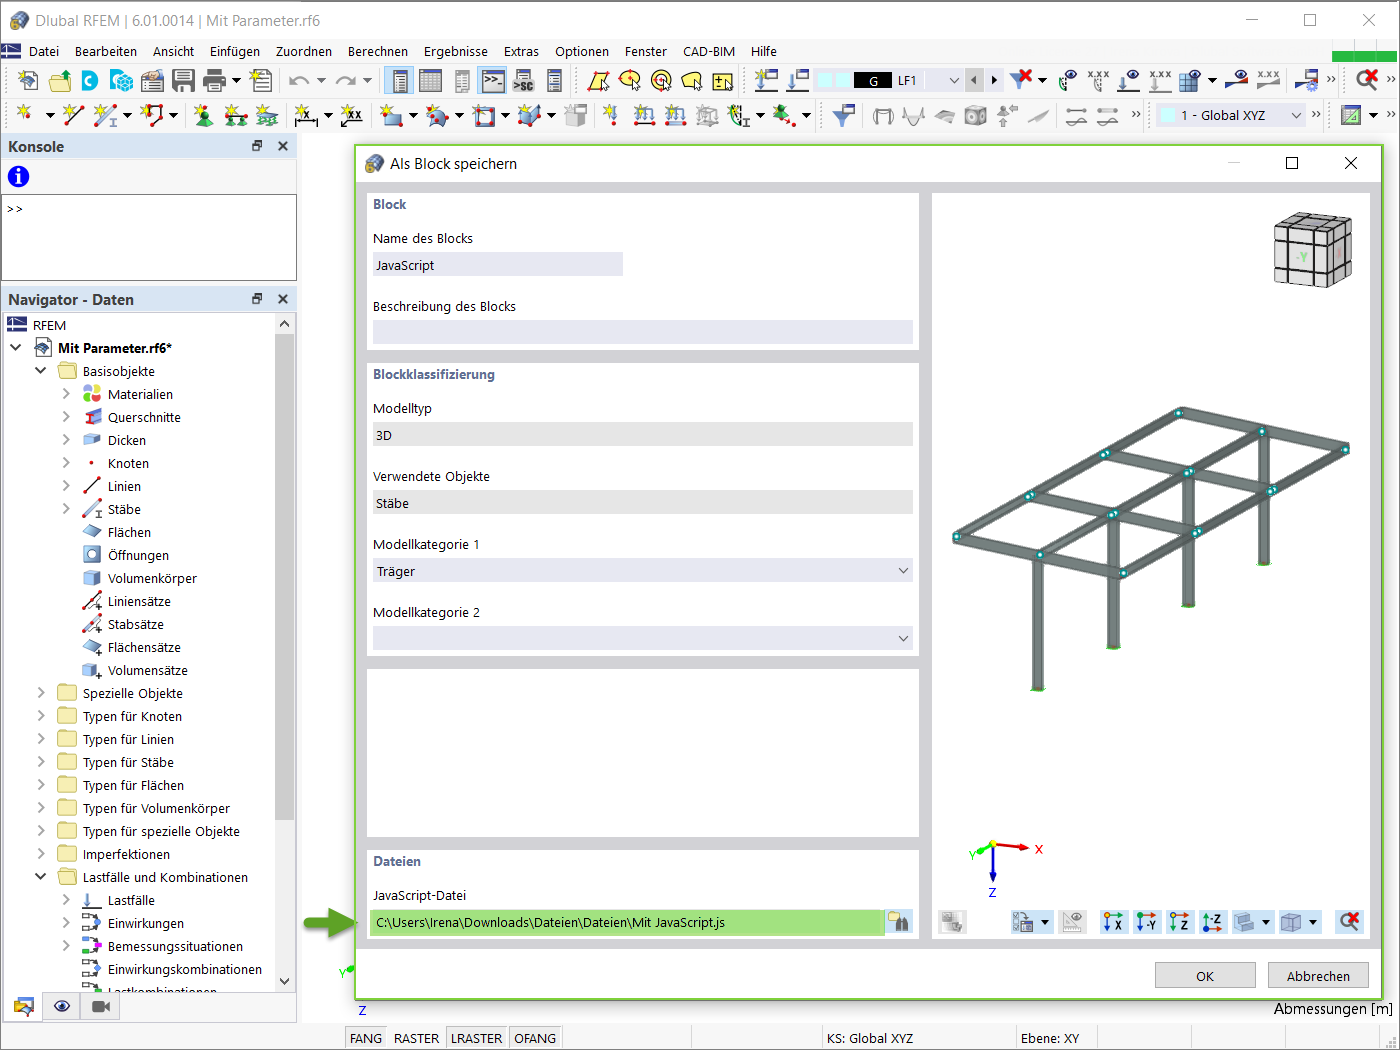The width and height of the screenshot is (1400, 1050).
Task: Toggle the Tables panel toolbar icon
Action: [x=431, y=80]
